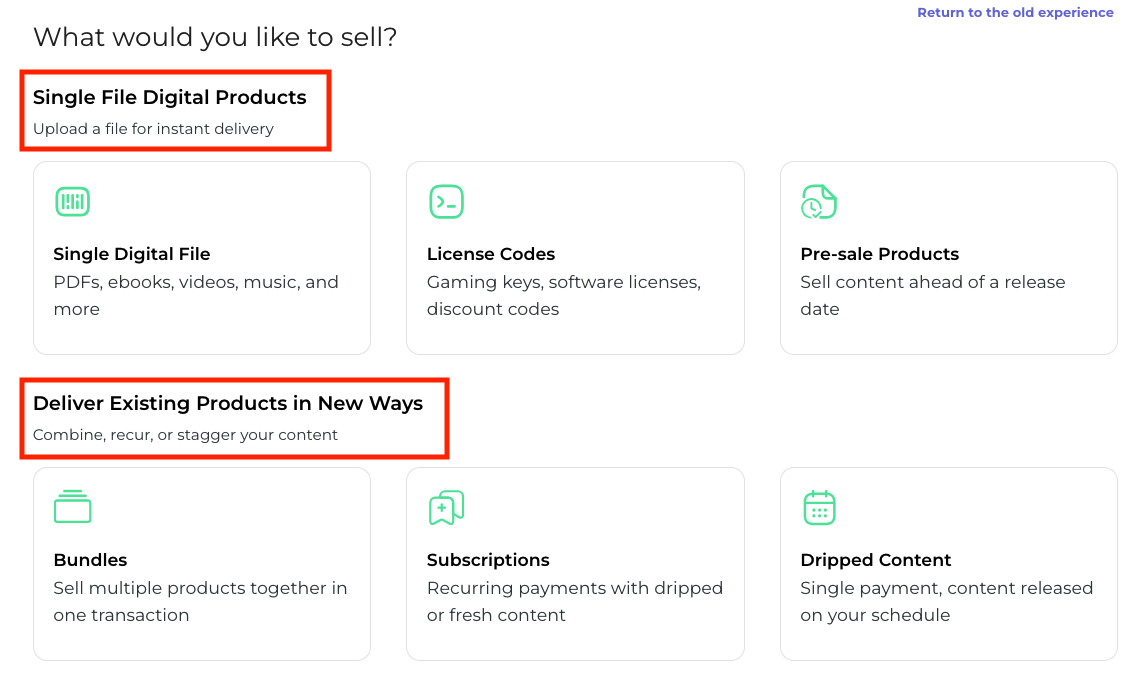Click the Bundles stacked folder icon
Viewport: 1139px width, 691px height.
72,507
